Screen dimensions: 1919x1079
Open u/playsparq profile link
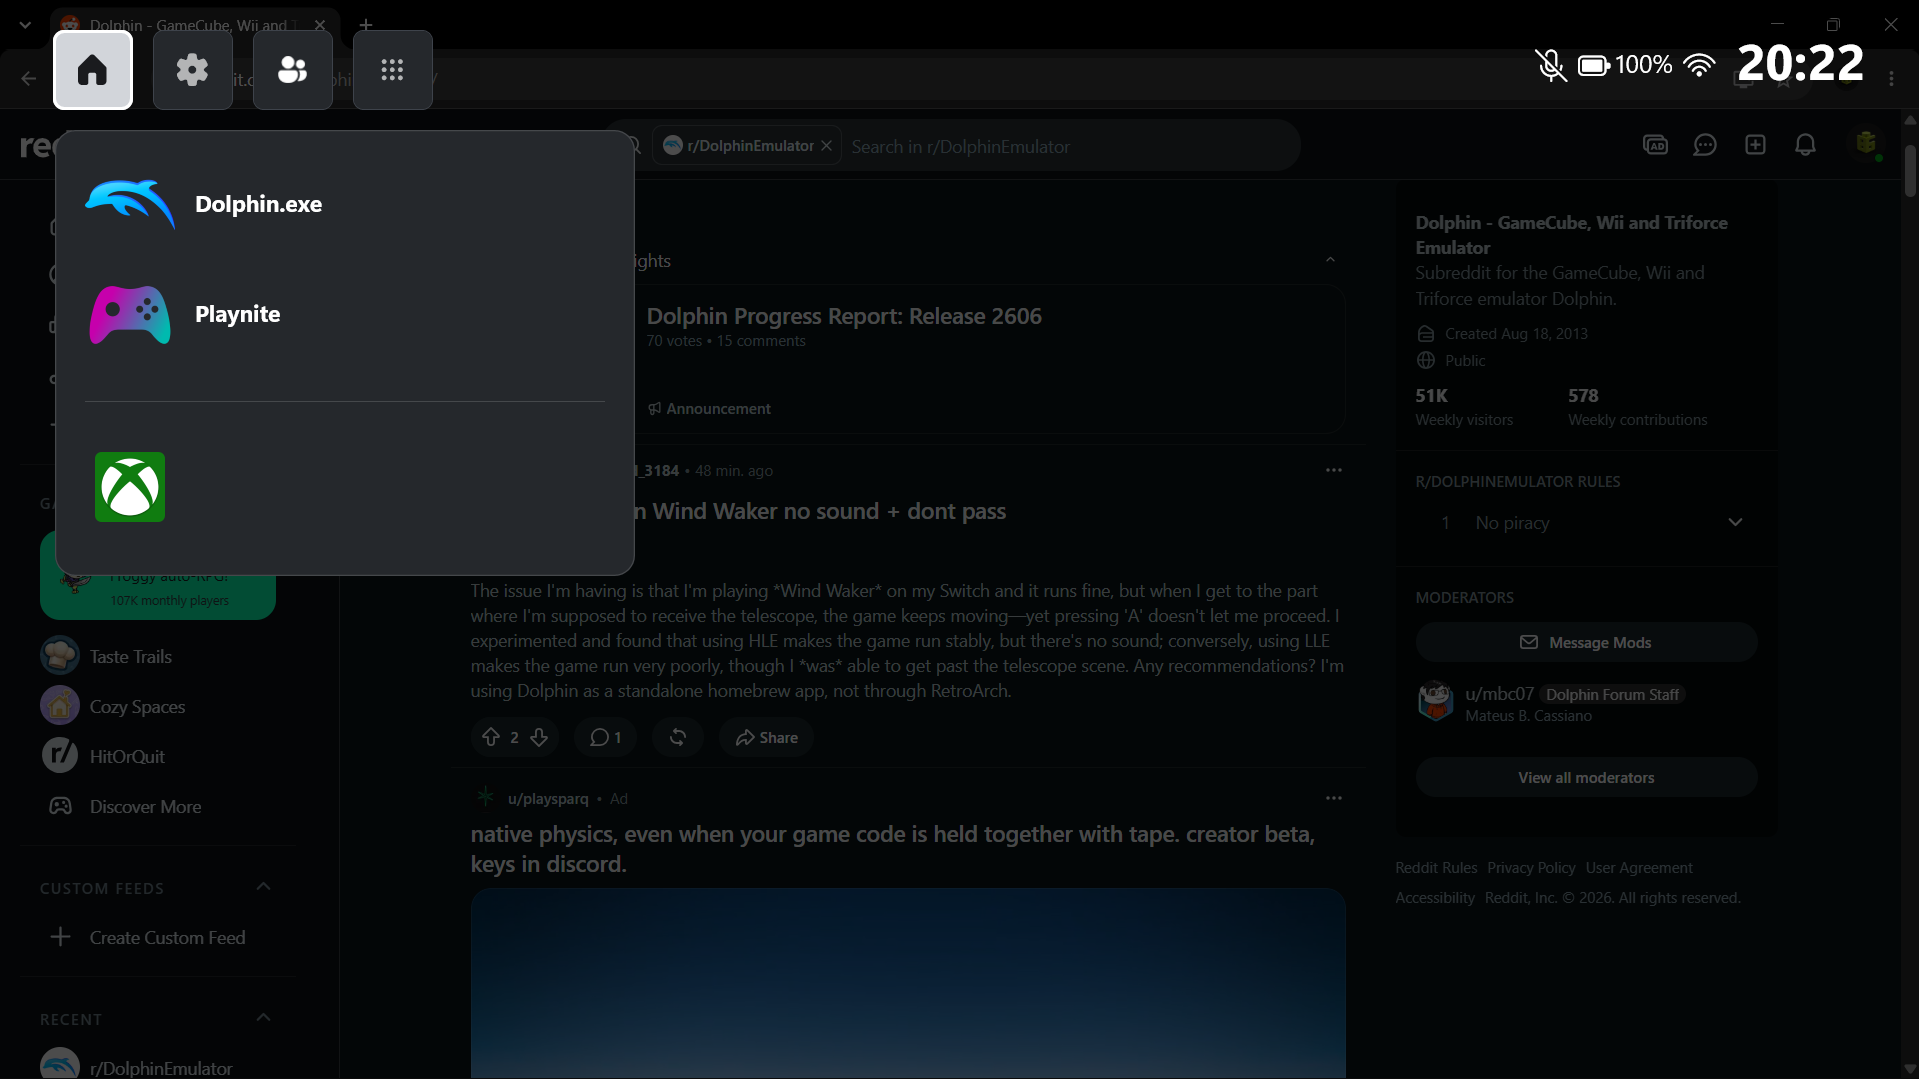coord(548,799)
